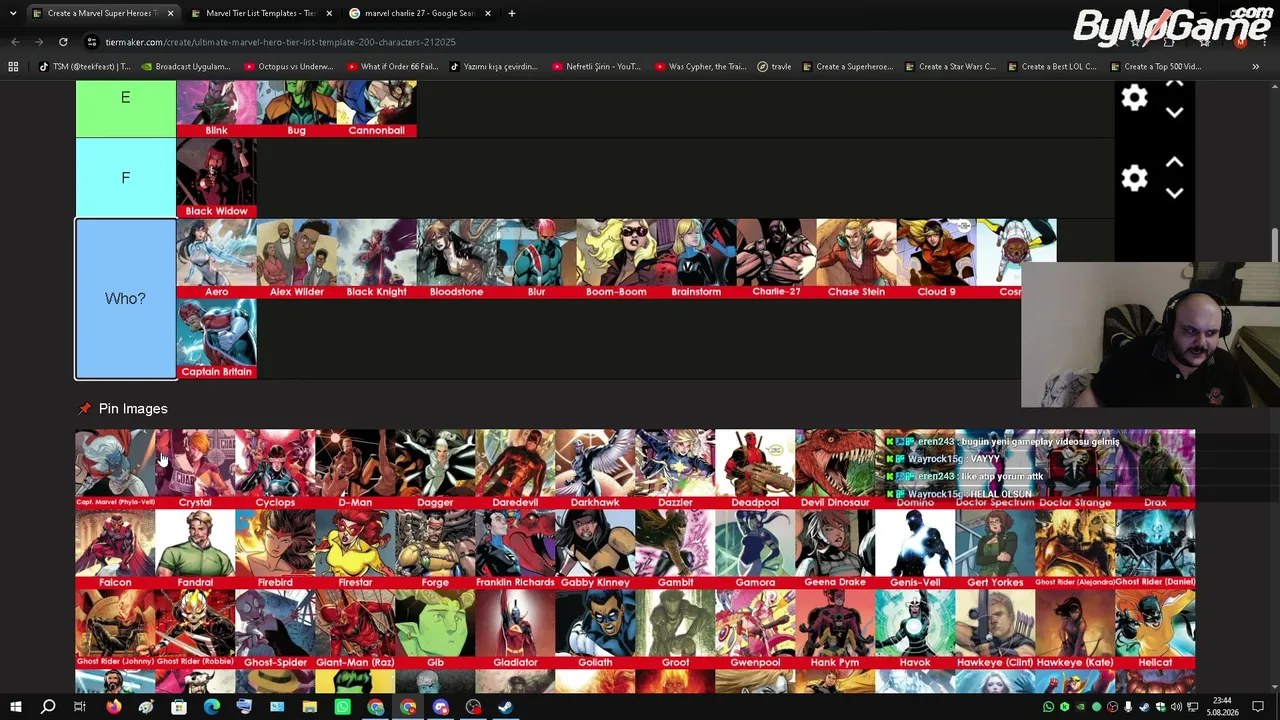The image size is (1280, 720).
Task: Open the travle bookmark
Action: pos(774,67)
